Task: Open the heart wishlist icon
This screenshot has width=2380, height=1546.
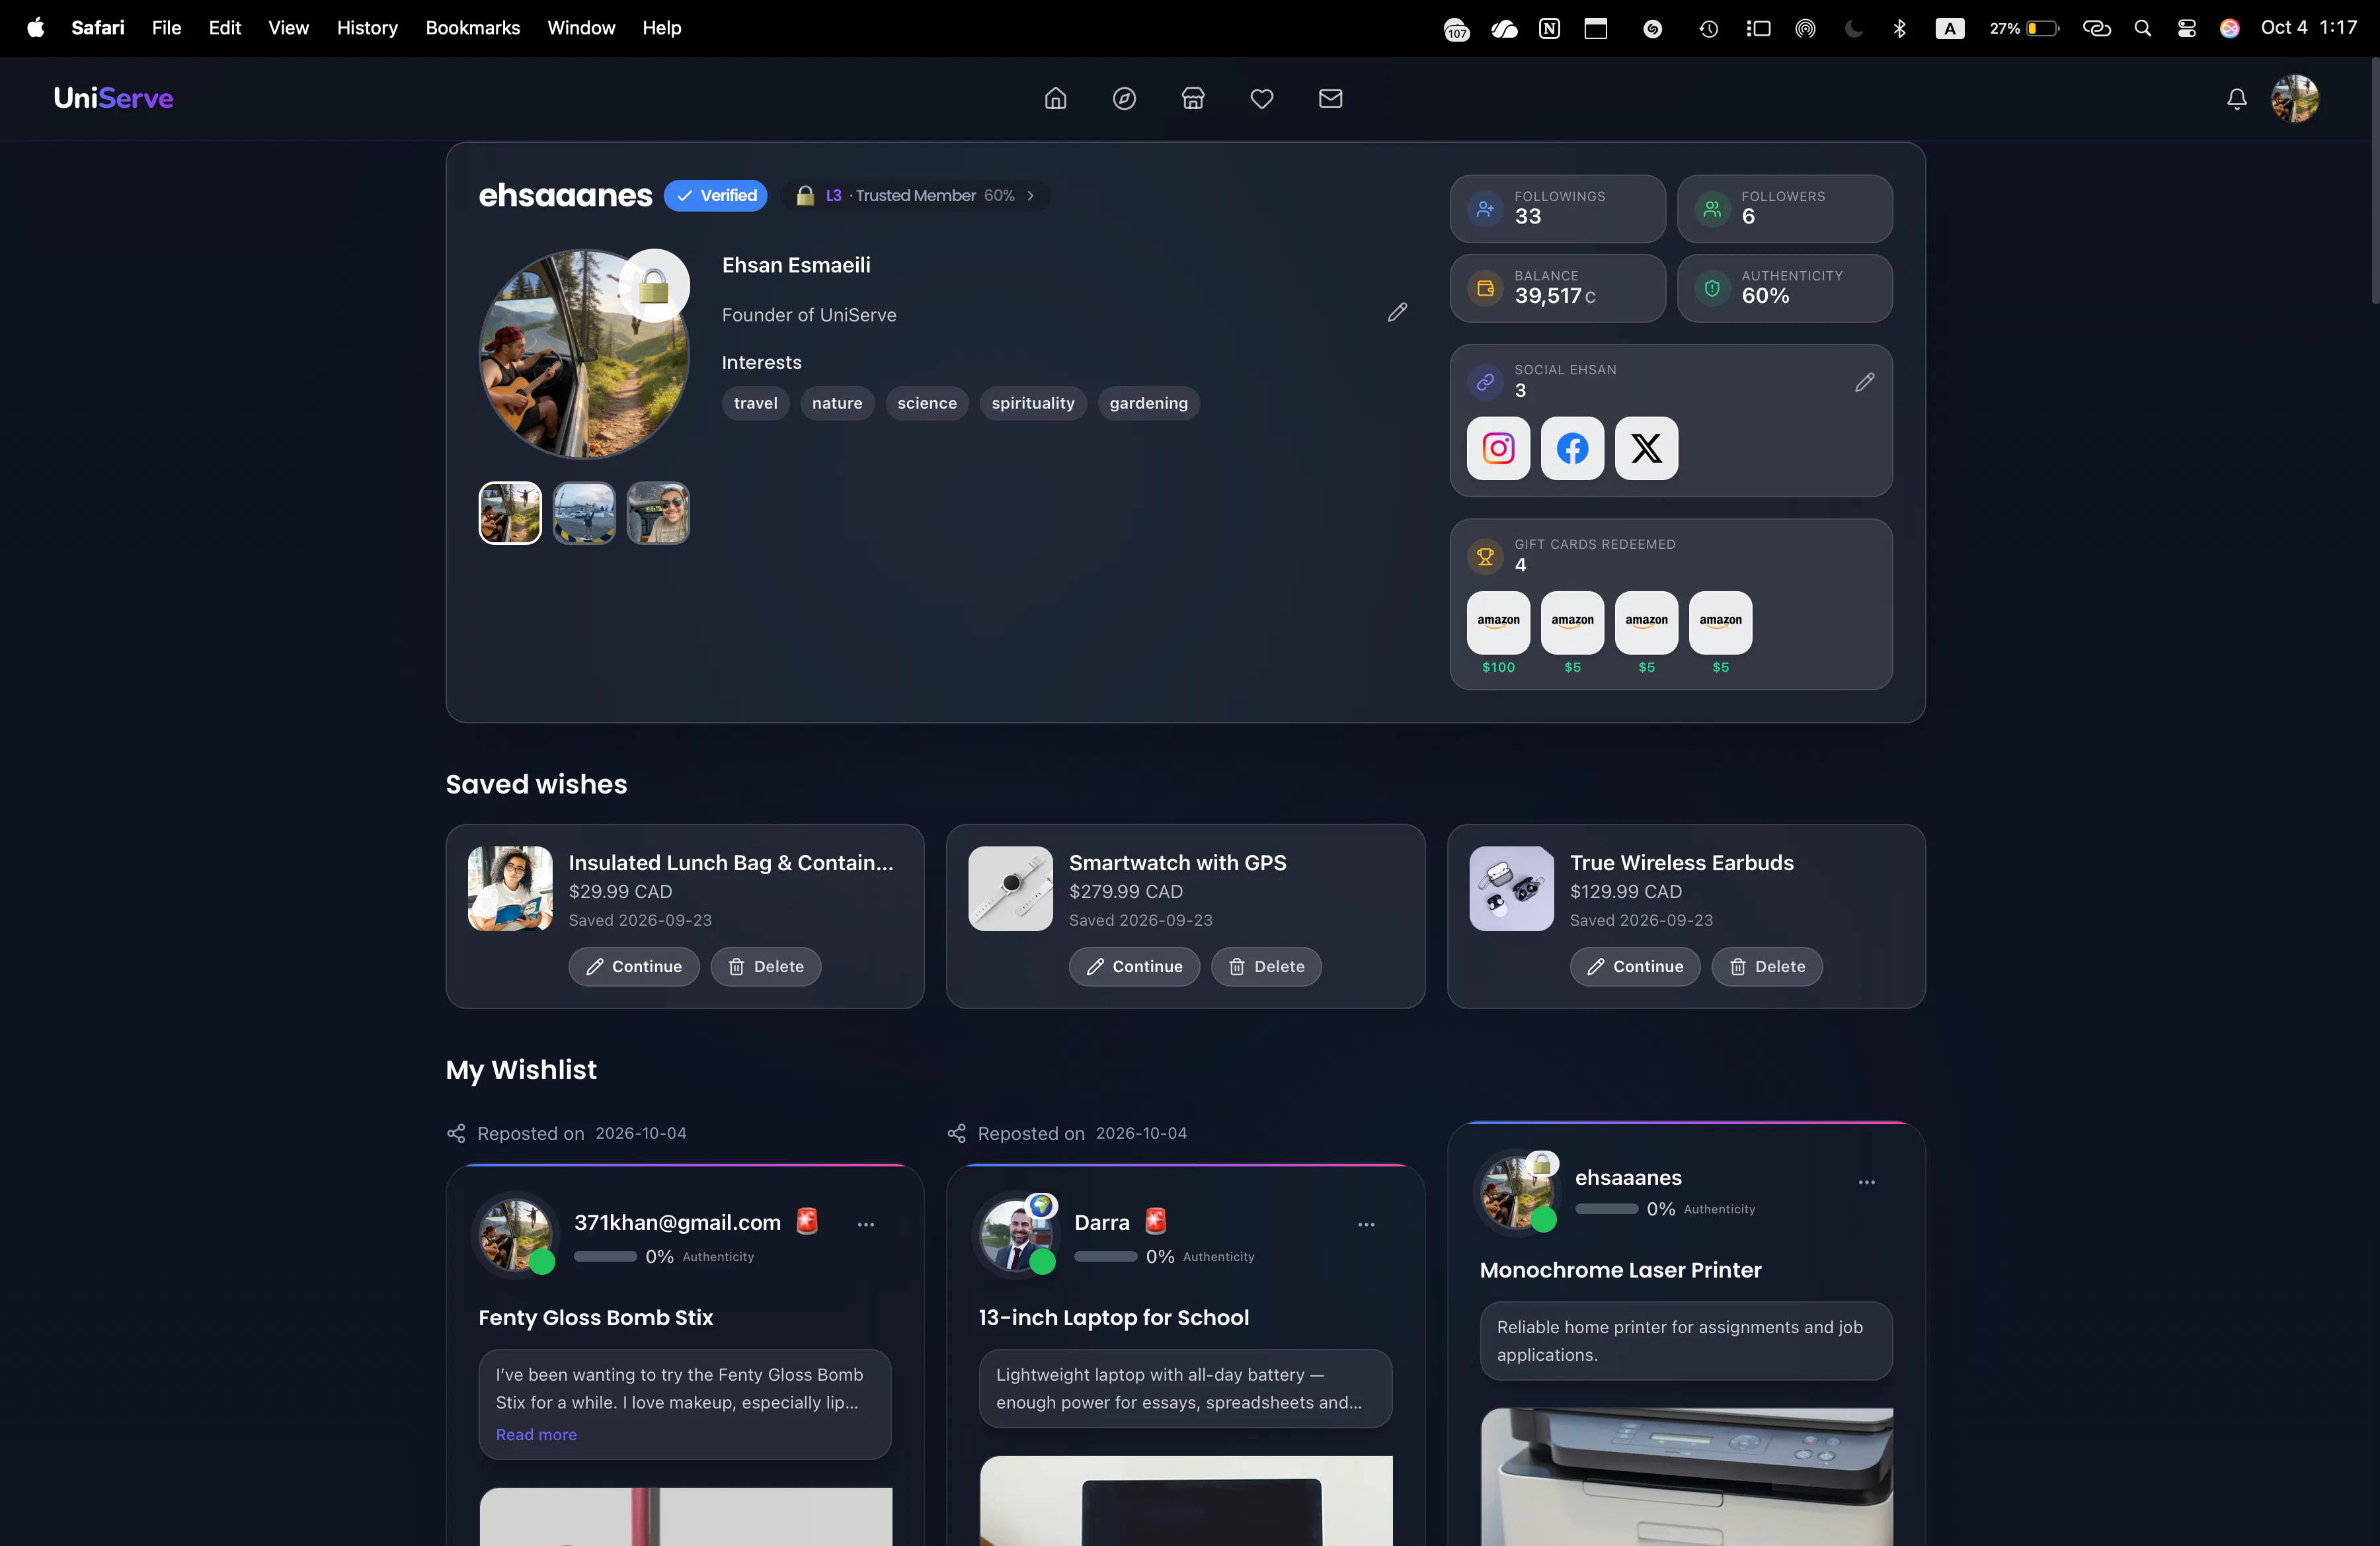Action: 1262,98
